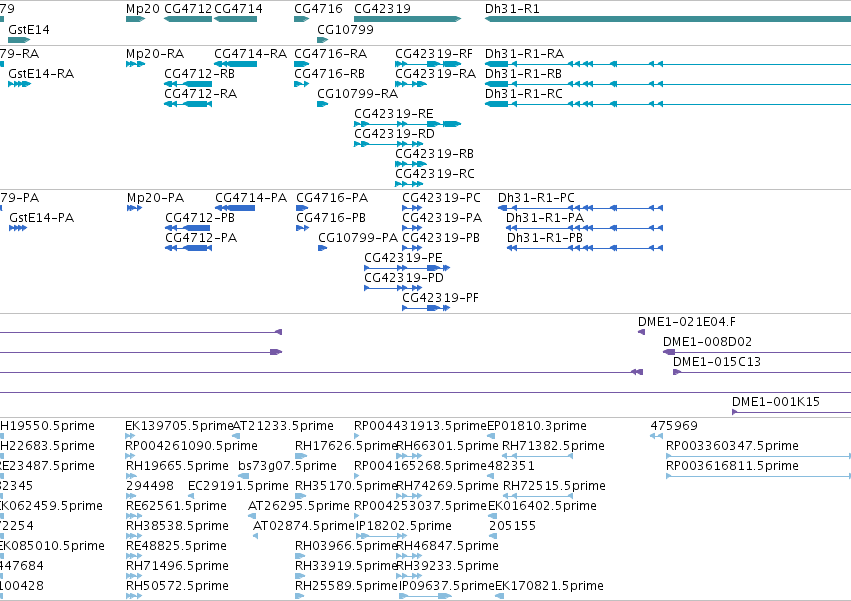
Task: Click the DME1-001K15 BAC label
Action: click(776, 403)
